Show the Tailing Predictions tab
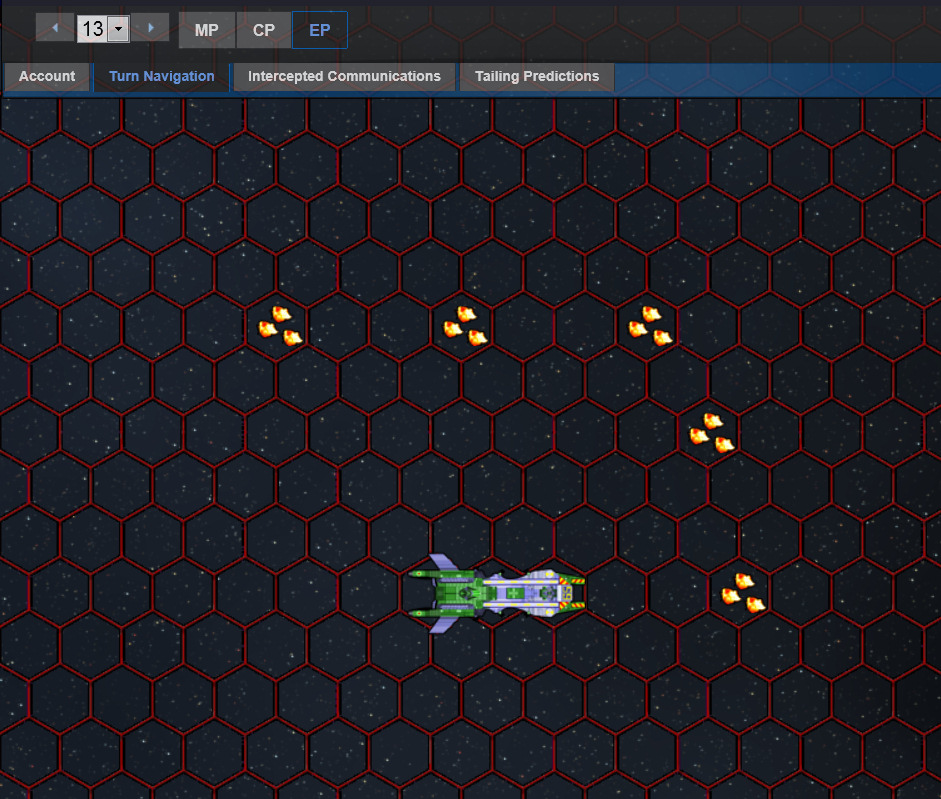The image size is (941, 799). pyautogui.click(x=537, y=77)
